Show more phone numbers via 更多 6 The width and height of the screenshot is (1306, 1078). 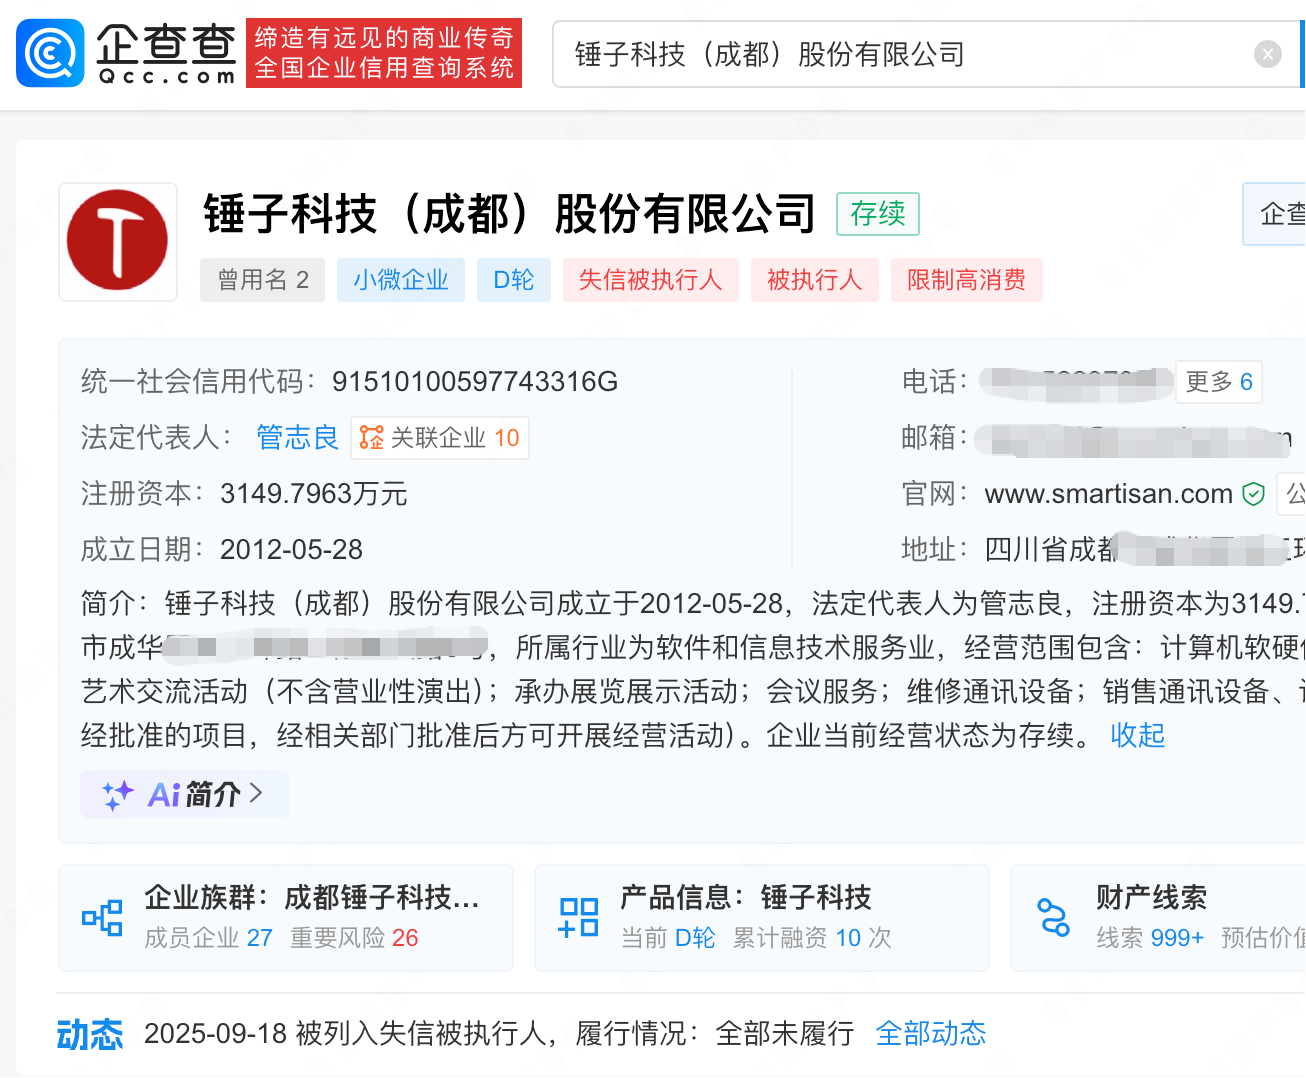click(1218, 382)
